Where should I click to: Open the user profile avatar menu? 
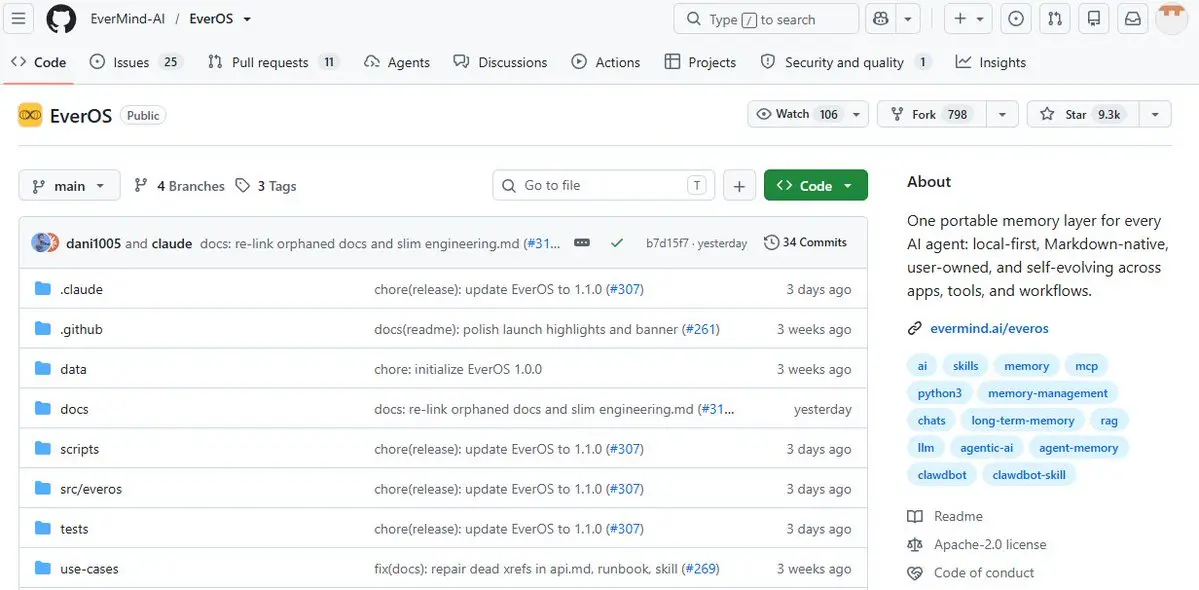point(1171,19)
